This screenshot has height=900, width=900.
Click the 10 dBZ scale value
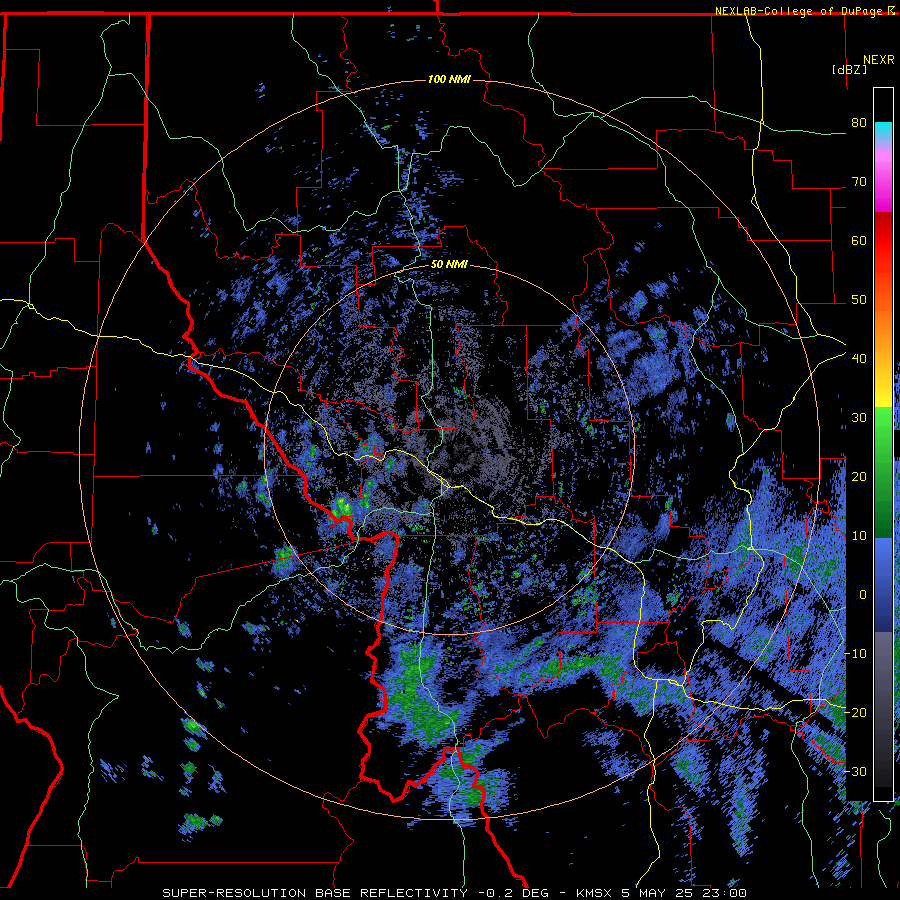coord(859,536)
